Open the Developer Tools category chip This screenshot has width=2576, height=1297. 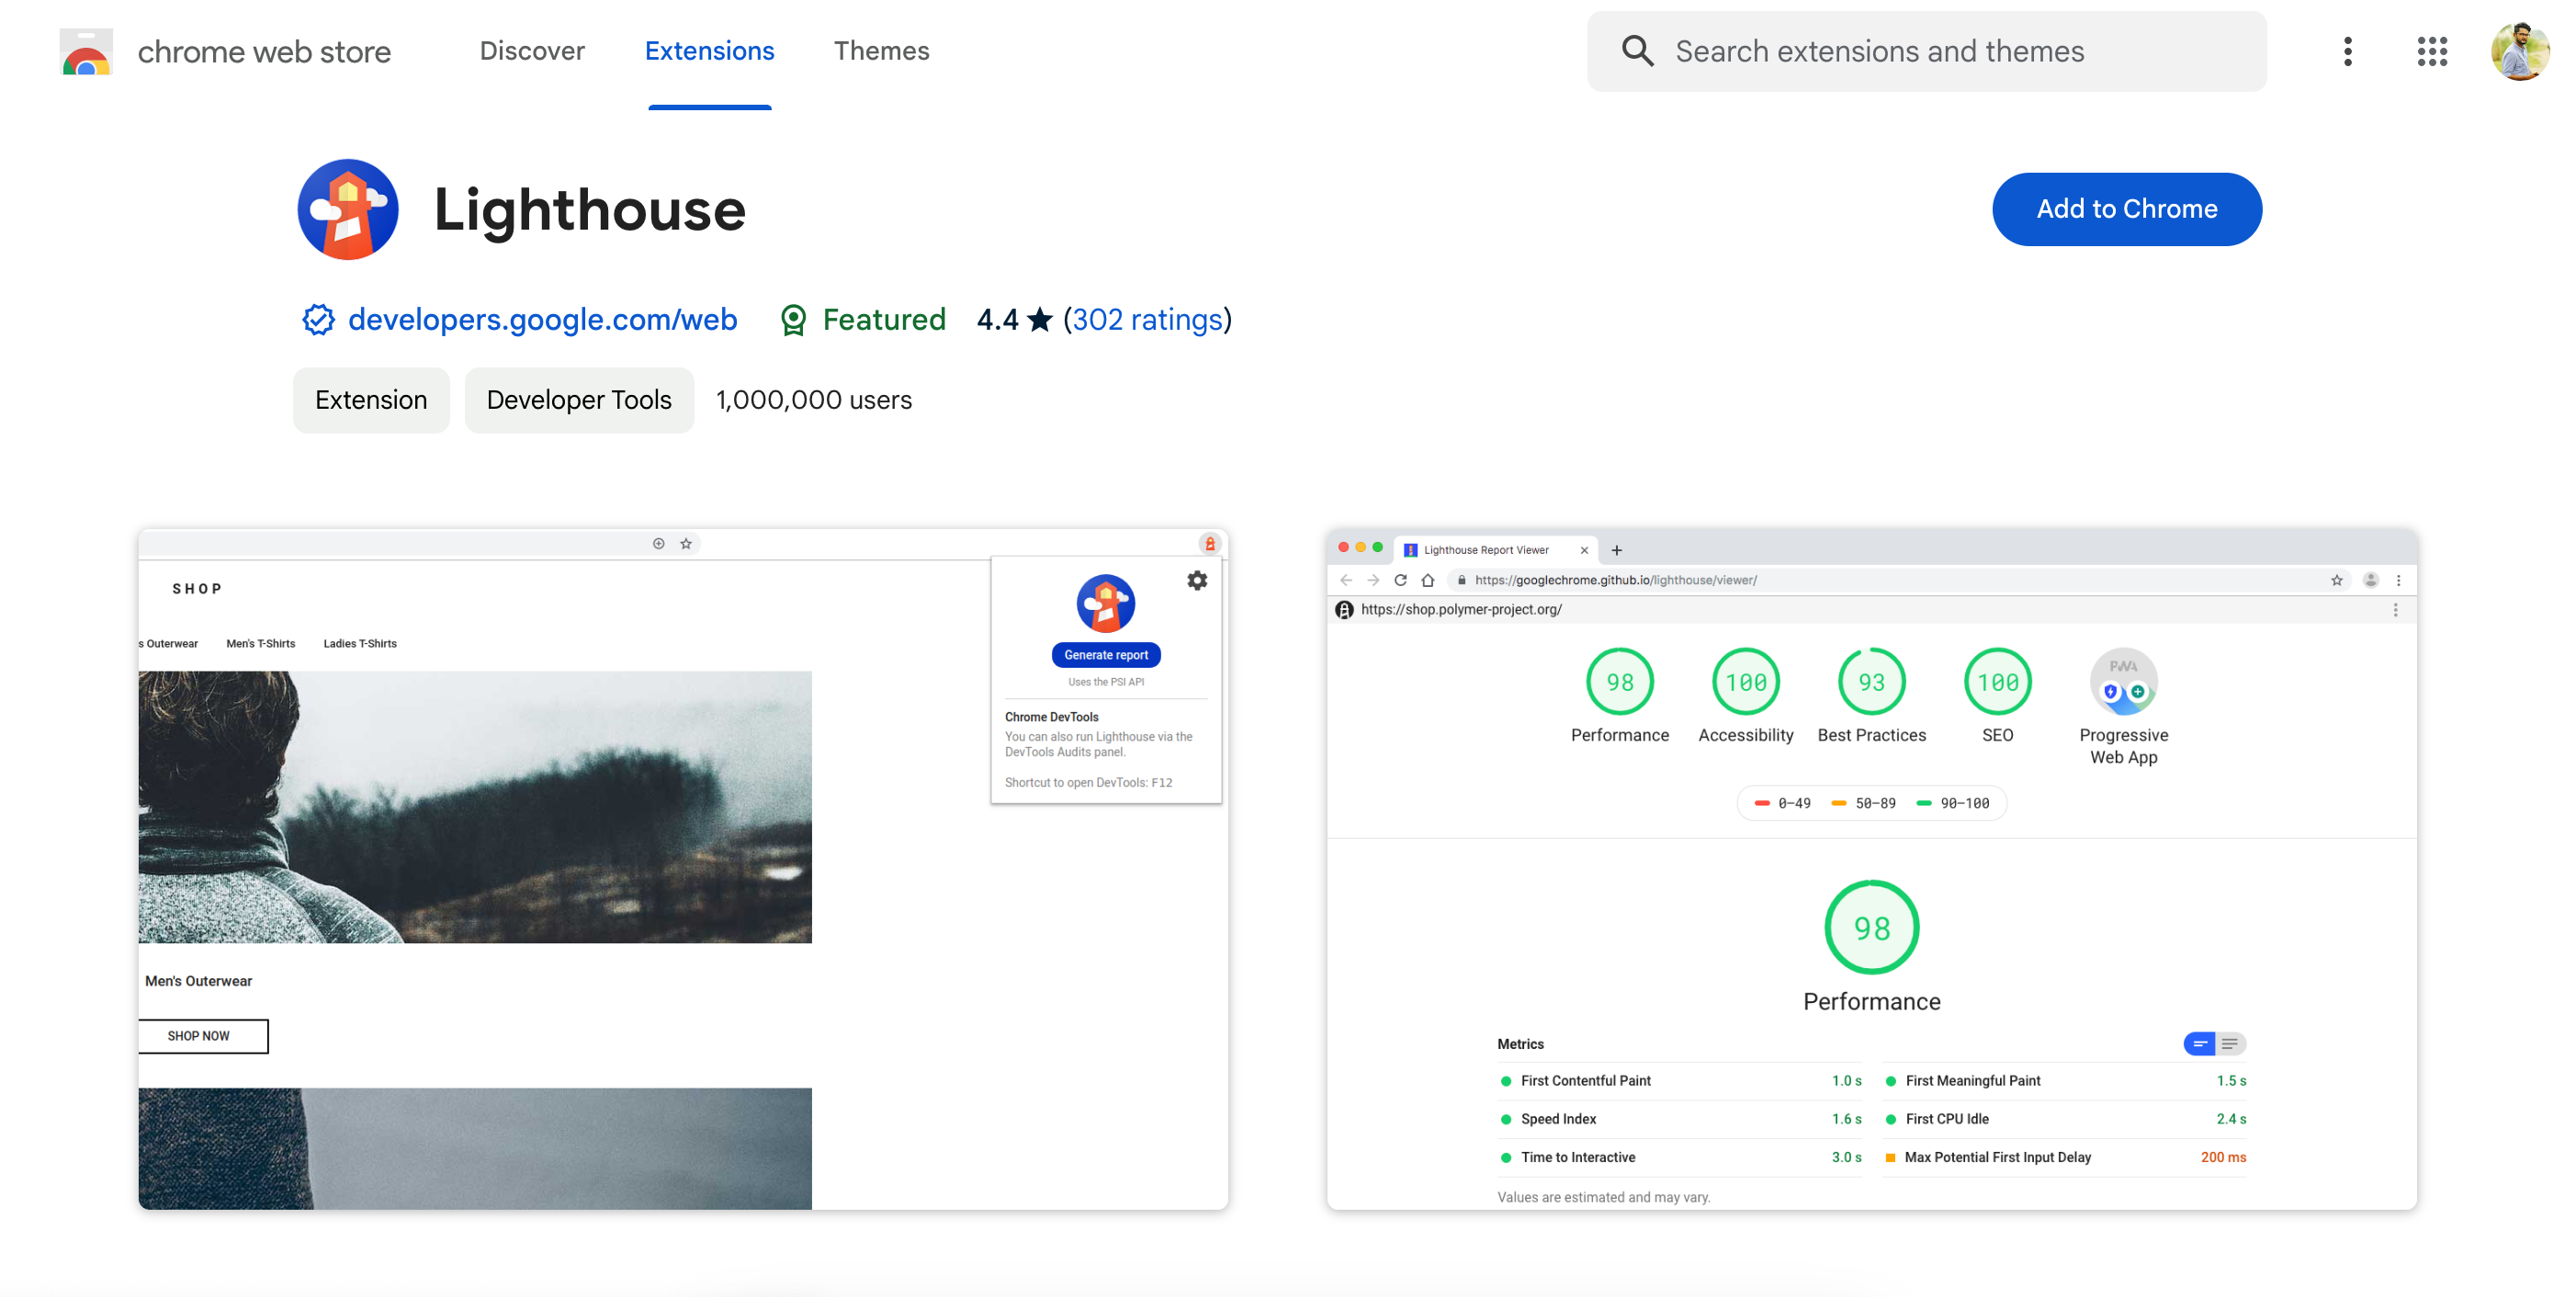point(579,400)
